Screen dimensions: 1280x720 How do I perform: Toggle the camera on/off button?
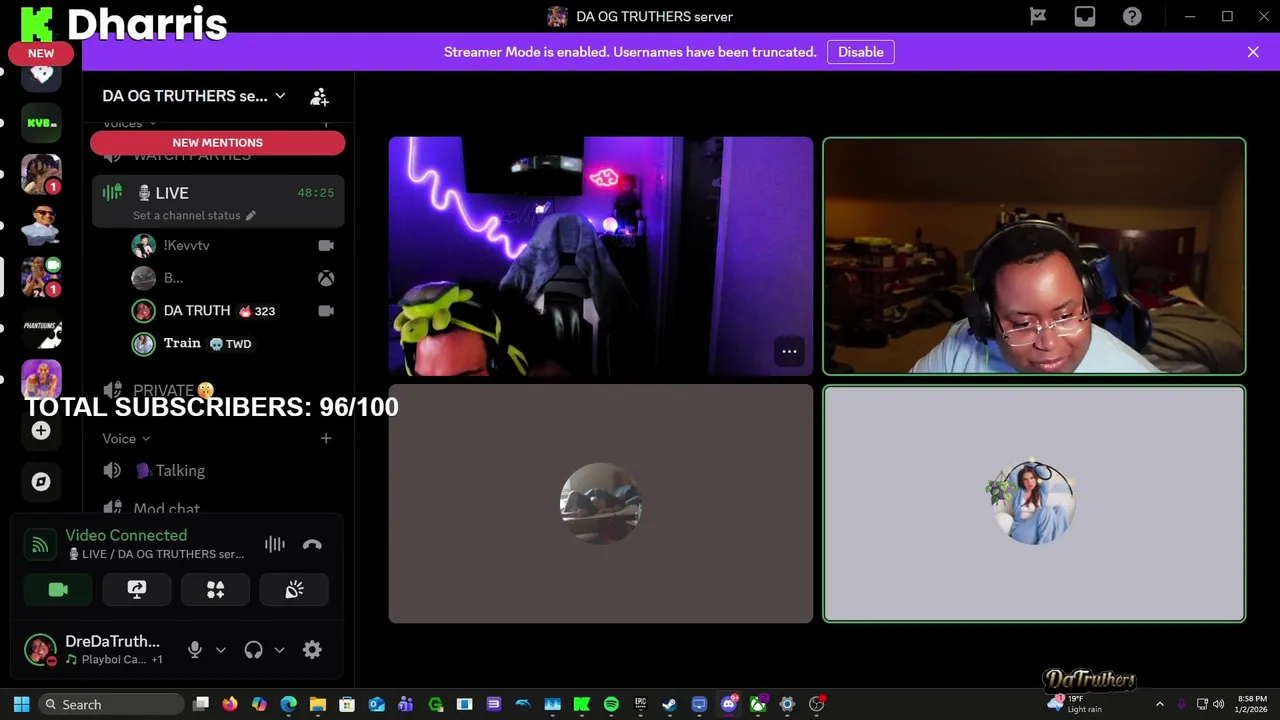coord(58,590)
